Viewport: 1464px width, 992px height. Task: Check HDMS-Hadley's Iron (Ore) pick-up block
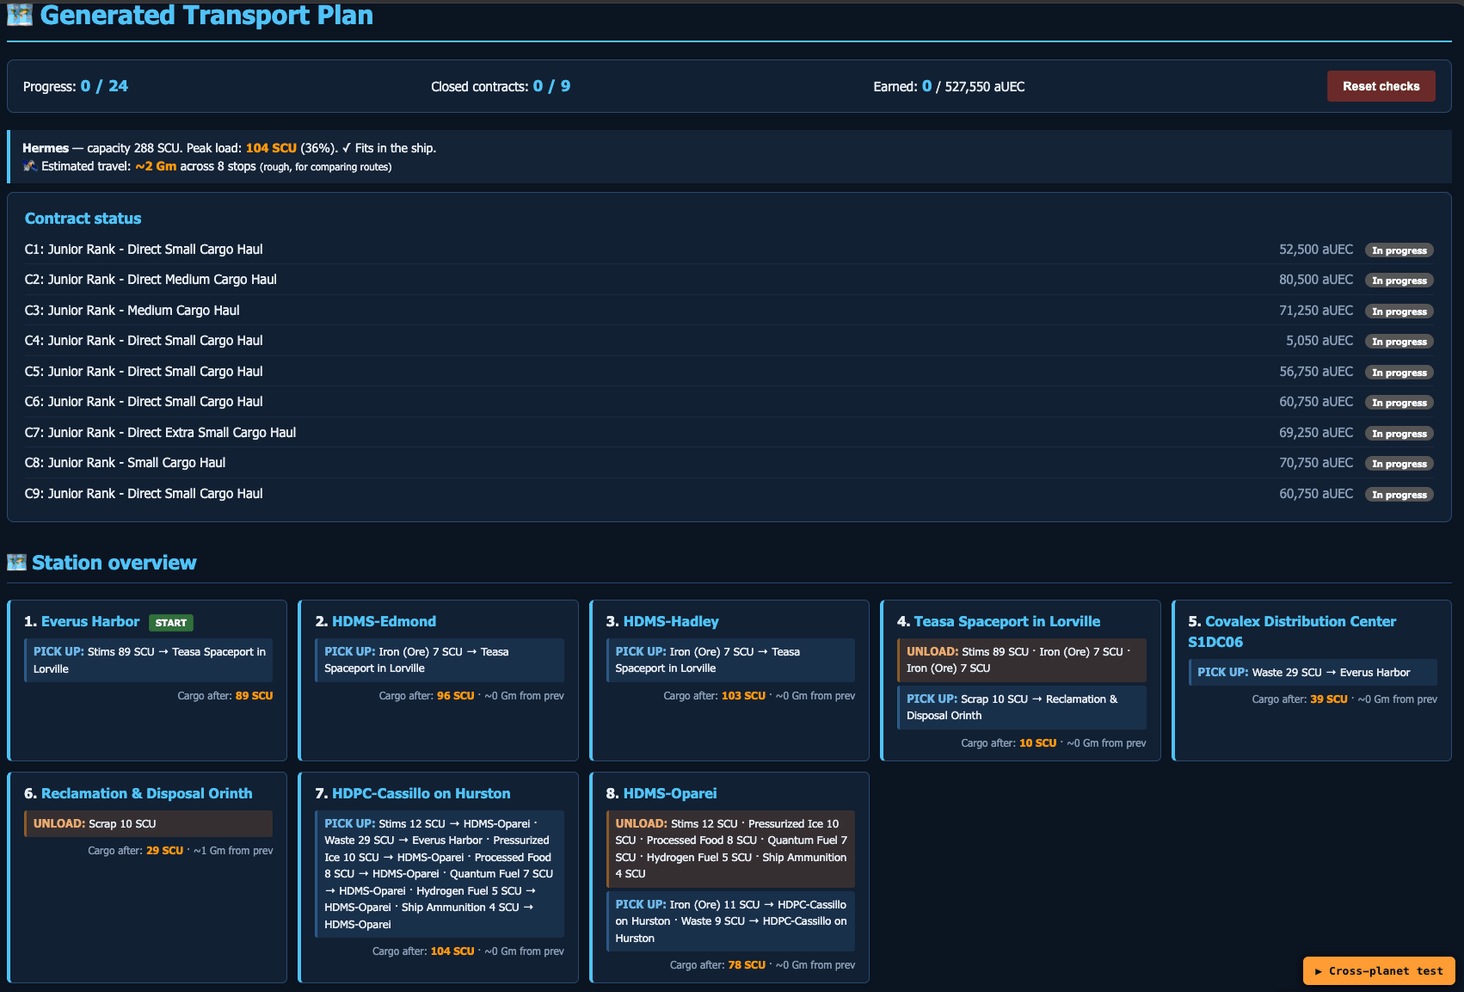730,660
